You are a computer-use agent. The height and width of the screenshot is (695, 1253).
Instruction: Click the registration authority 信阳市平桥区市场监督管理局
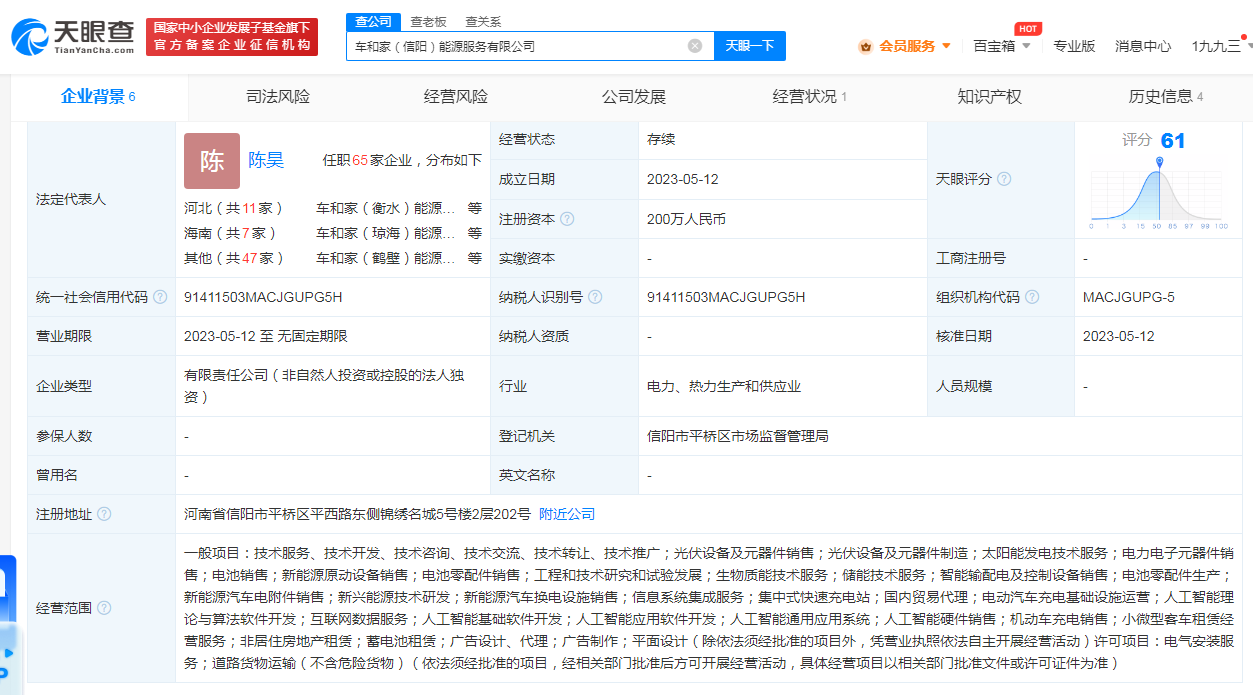point(738,436)
